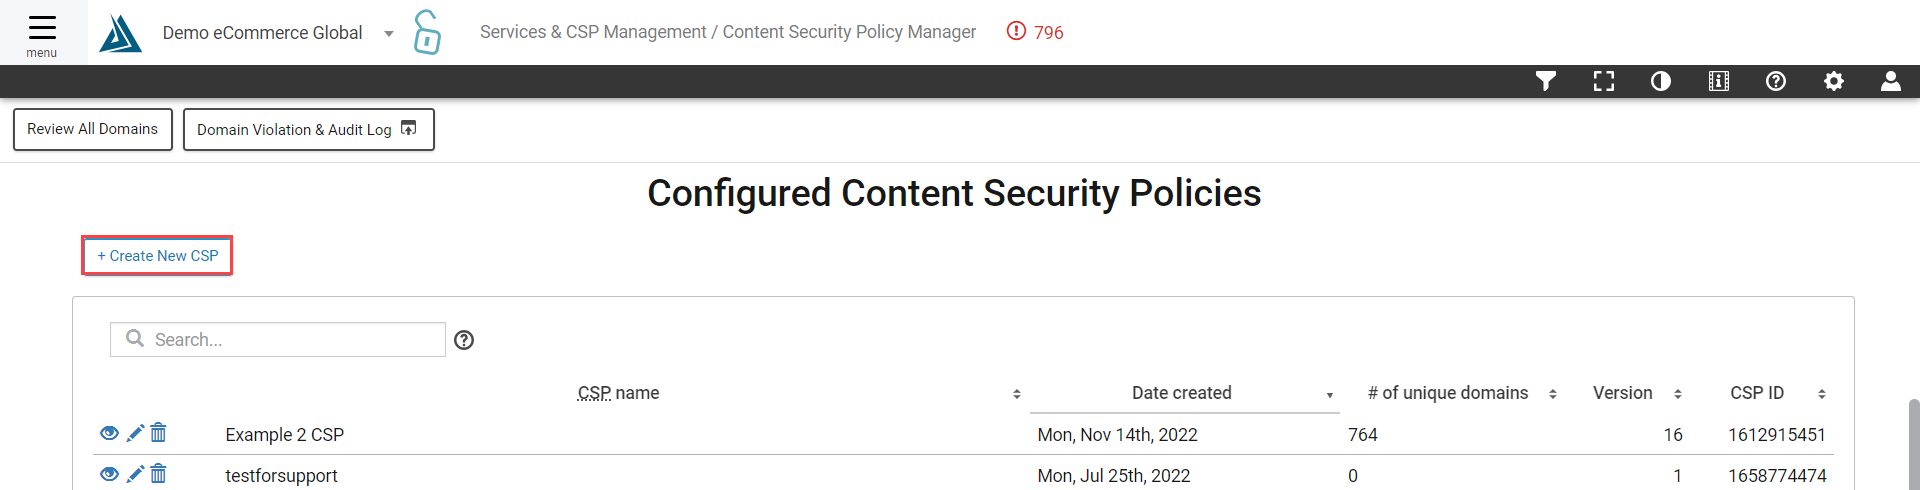Click the Search input field

pyautogui.click(x=278, y=340)
